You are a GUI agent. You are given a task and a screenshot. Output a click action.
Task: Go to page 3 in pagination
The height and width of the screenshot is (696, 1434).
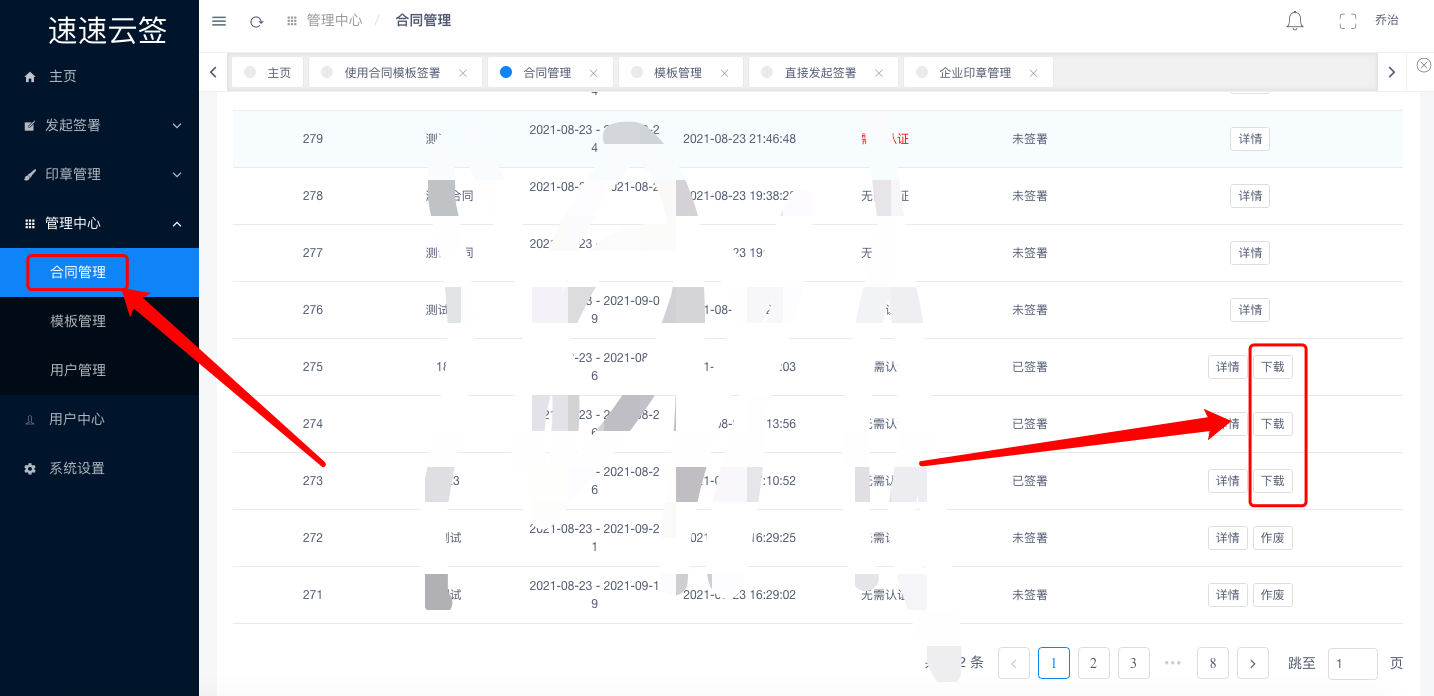1133,663
